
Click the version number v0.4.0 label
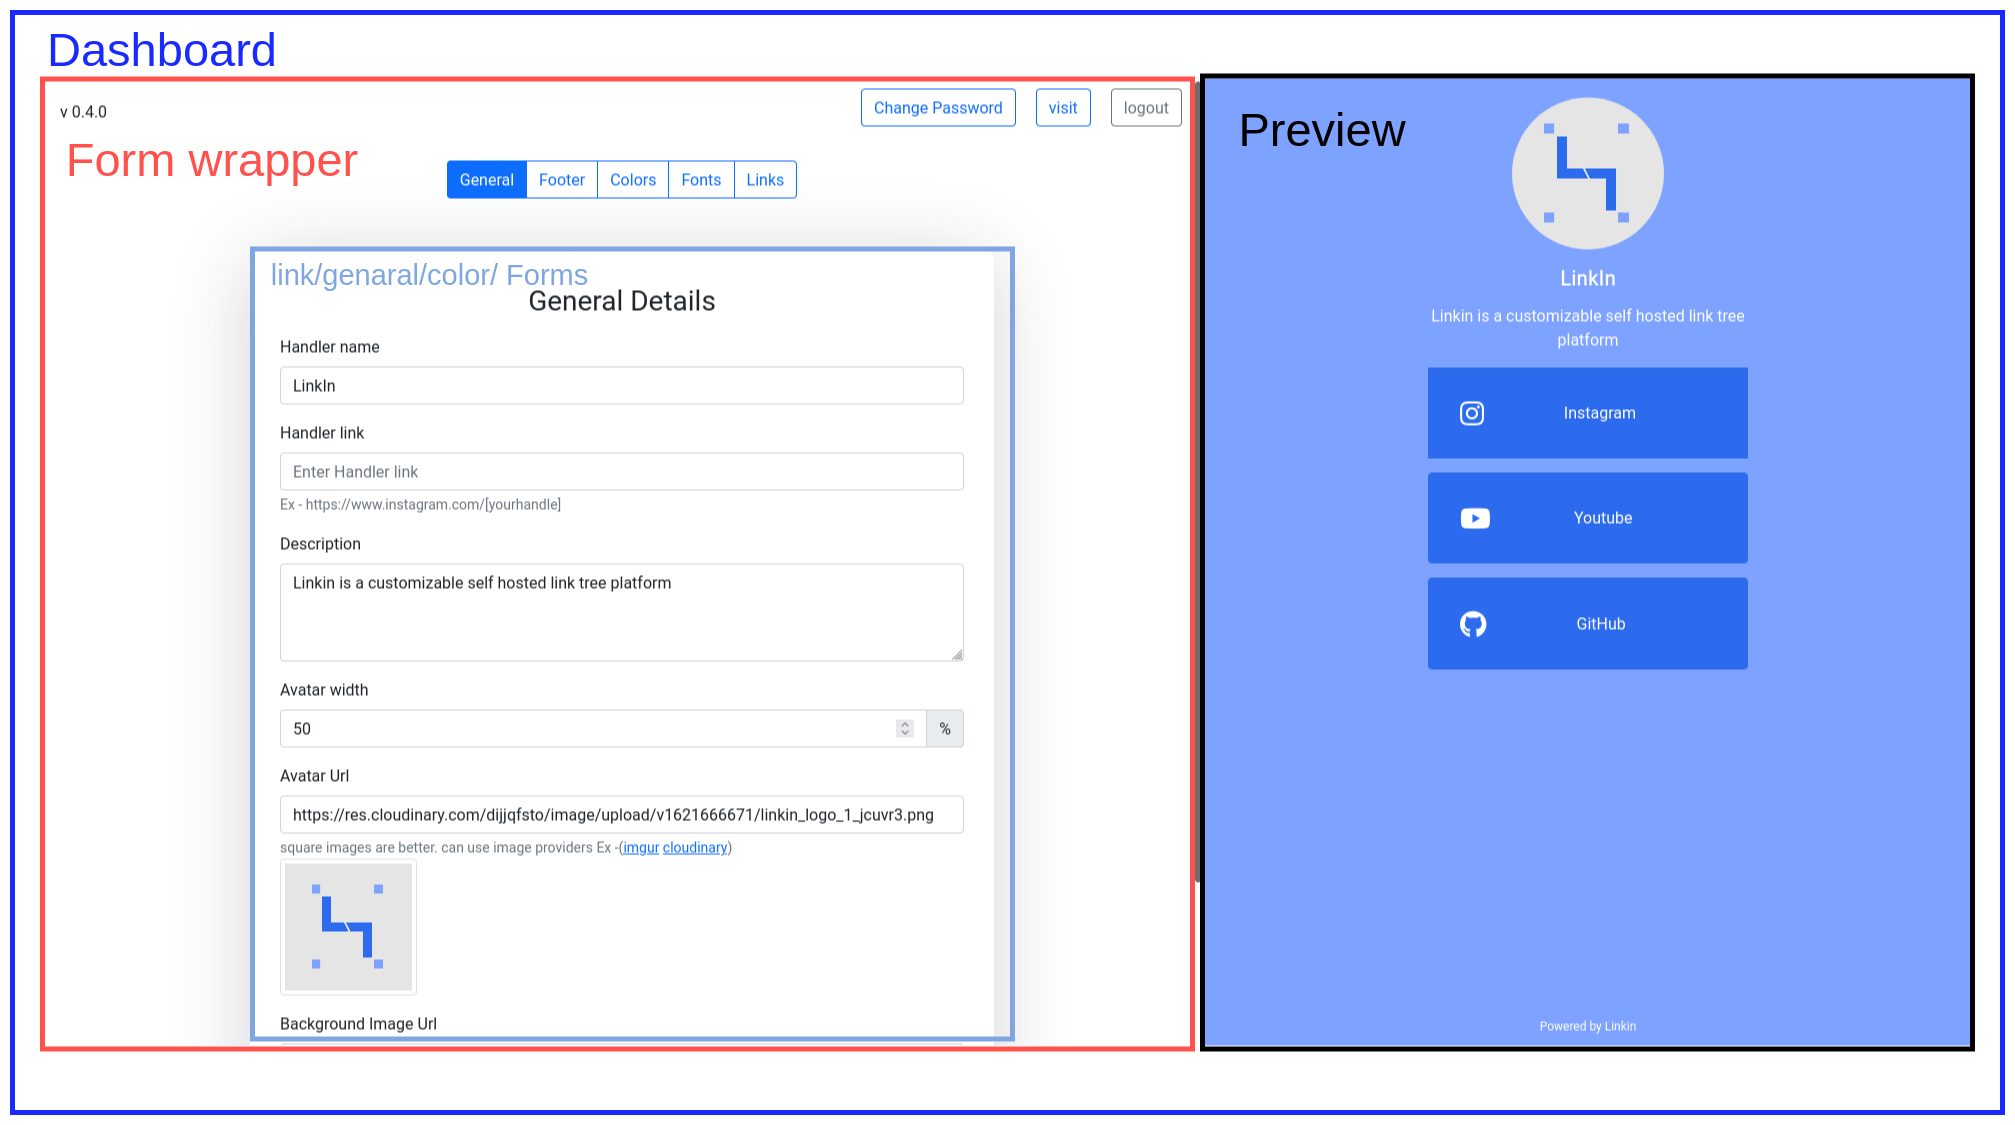(83, 111)
